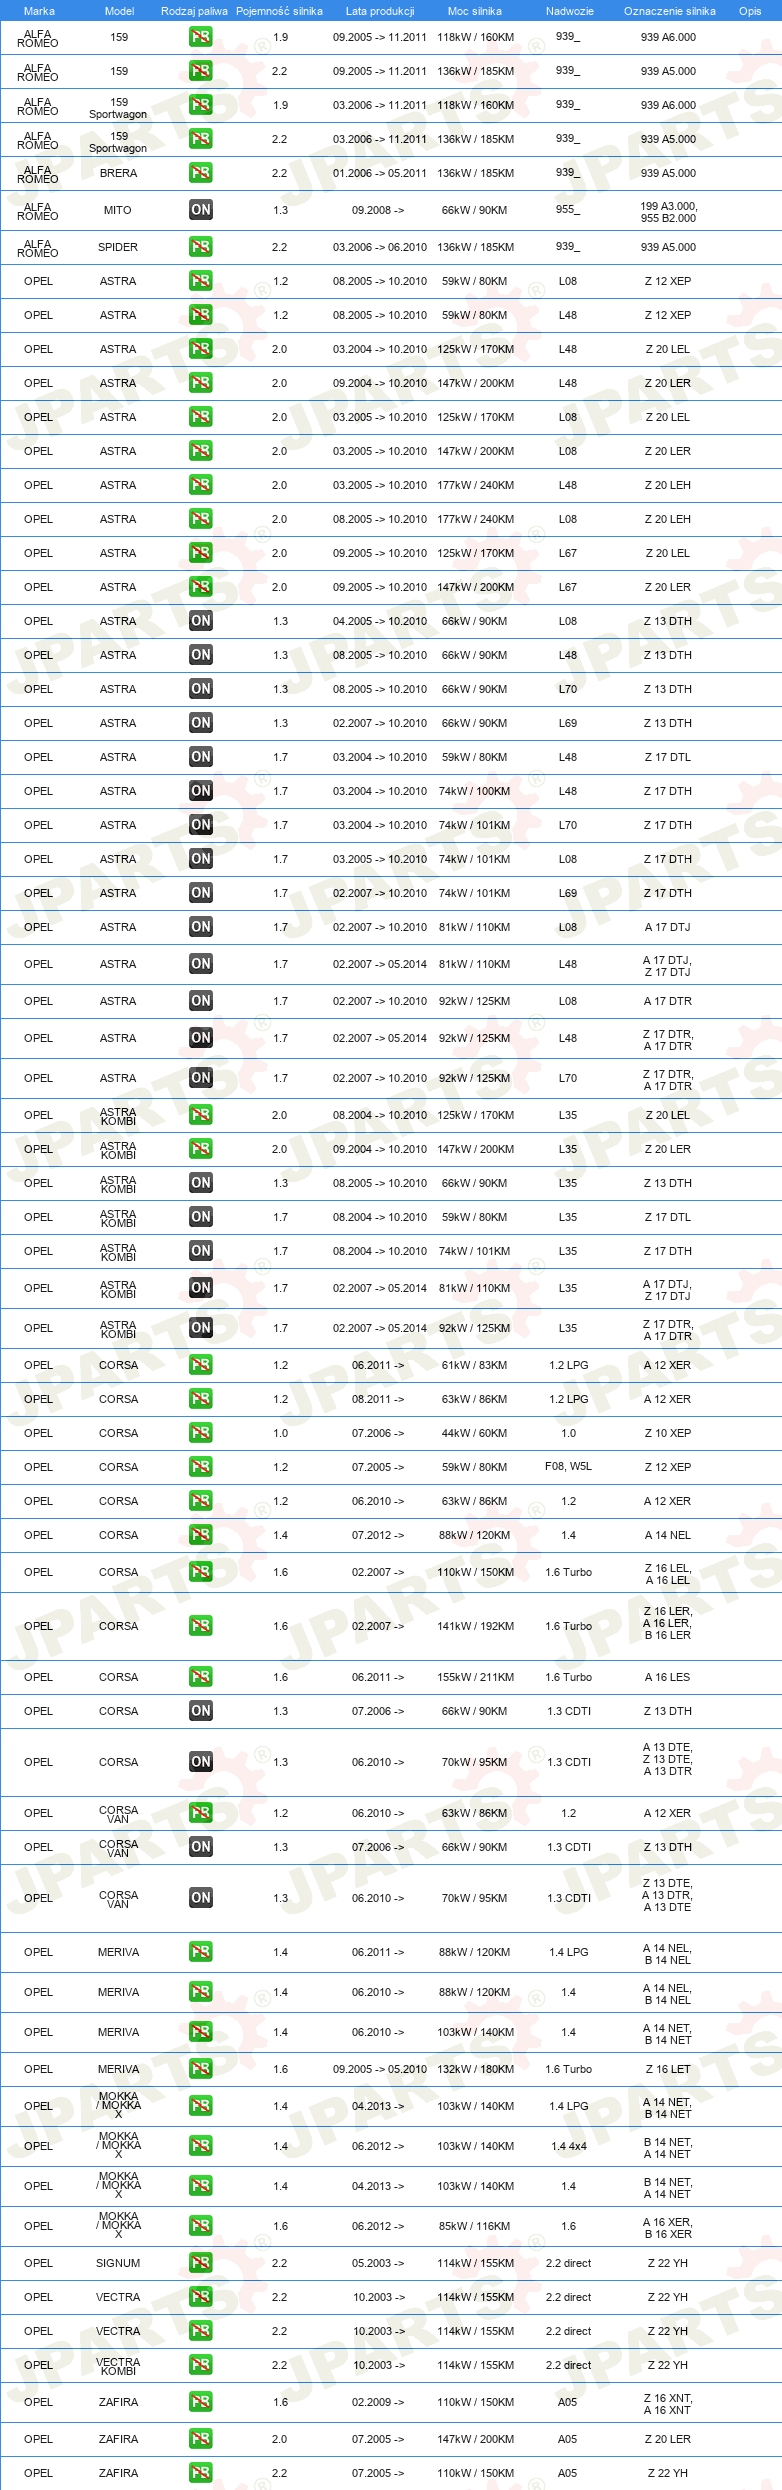Click the ON icon in Astra L69 Z 13 DTH row
Viewport: 782px width, 2490px height.
[x=201, y=723]
